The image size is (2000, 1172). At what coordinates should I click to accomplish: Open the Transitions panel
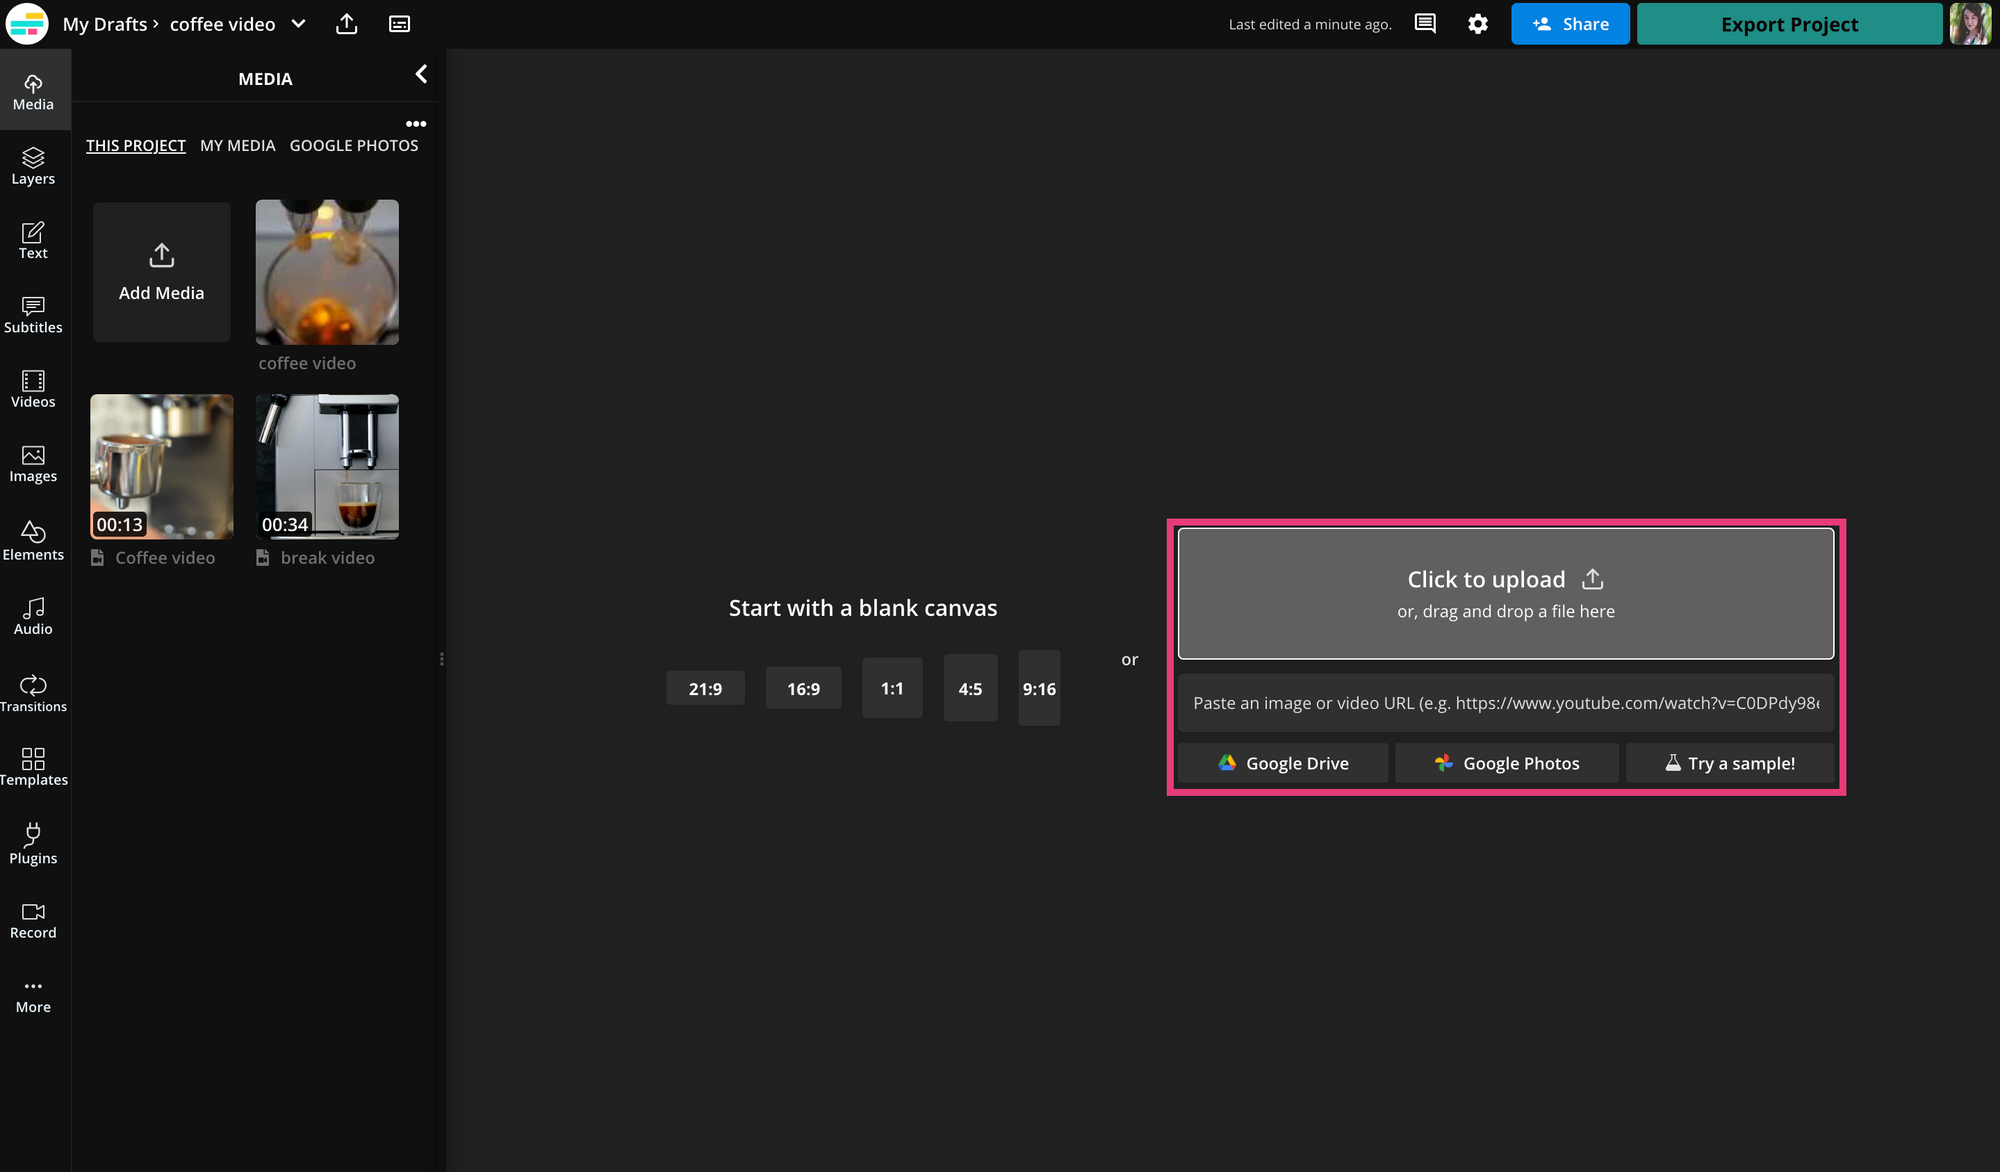(33, 693)
